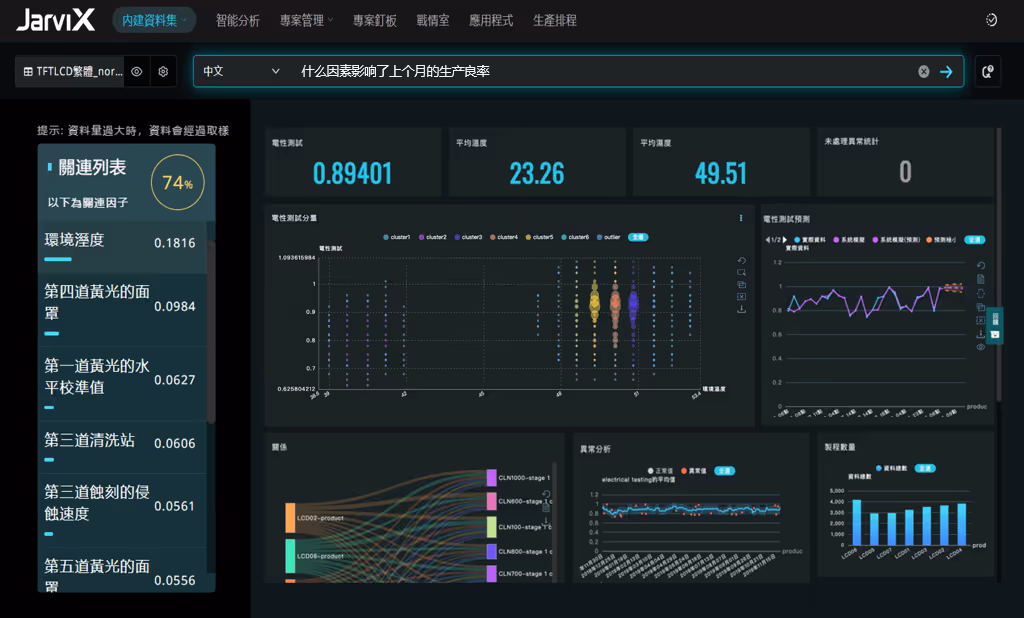
Task: Toggle cluster3 legend in scatter chart
Action: pyautogui.click(x=468, y=237)
